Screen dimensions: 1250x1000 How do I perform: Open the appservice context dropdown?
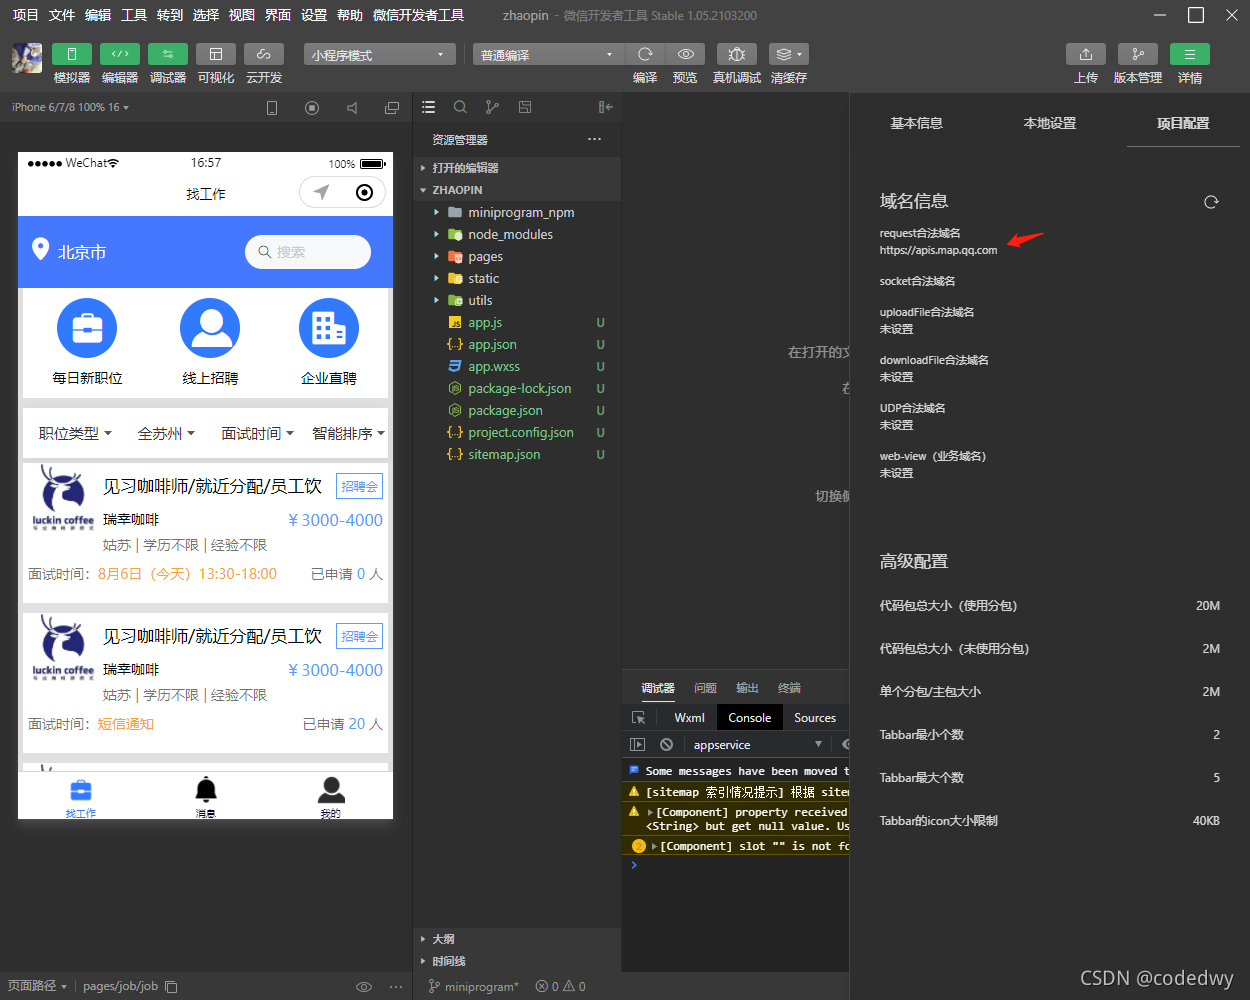coord(757,744)
